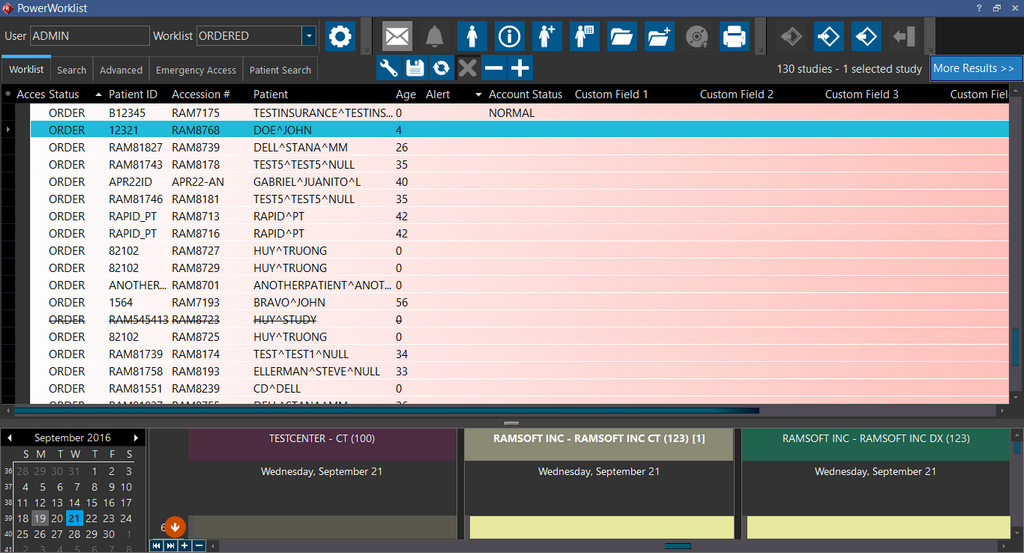The width and height of the screenshot is (1024, 553).
Task: Click the plus icon below toolbar
Action: click(520, 68)
